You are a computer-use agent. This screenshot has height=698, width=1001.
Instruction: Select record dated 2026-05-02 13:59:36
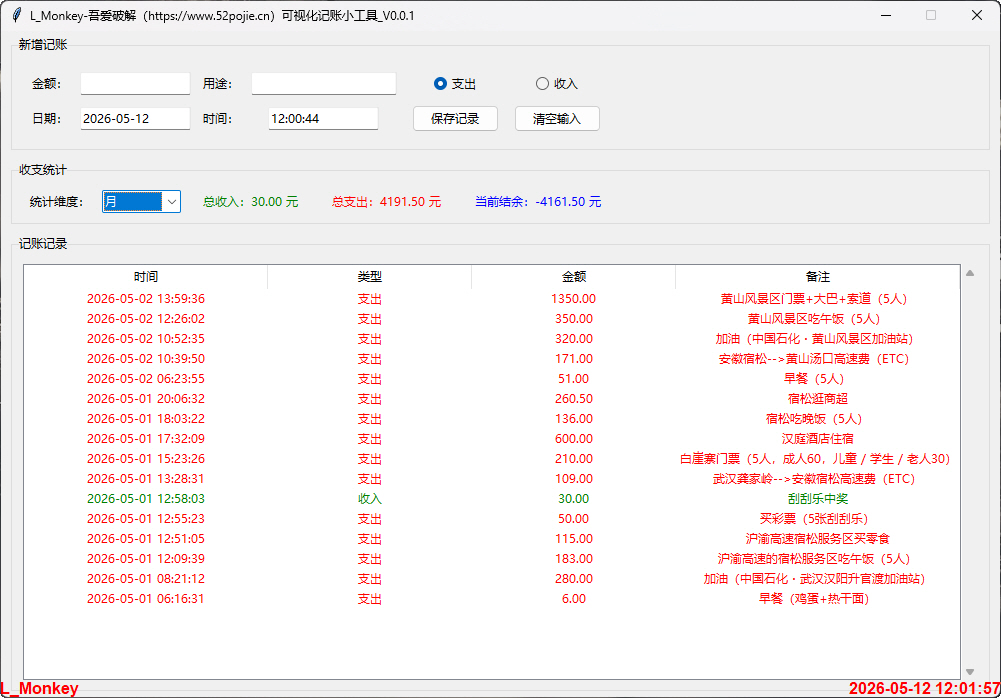pyautogui.click(x=146, y=299)
